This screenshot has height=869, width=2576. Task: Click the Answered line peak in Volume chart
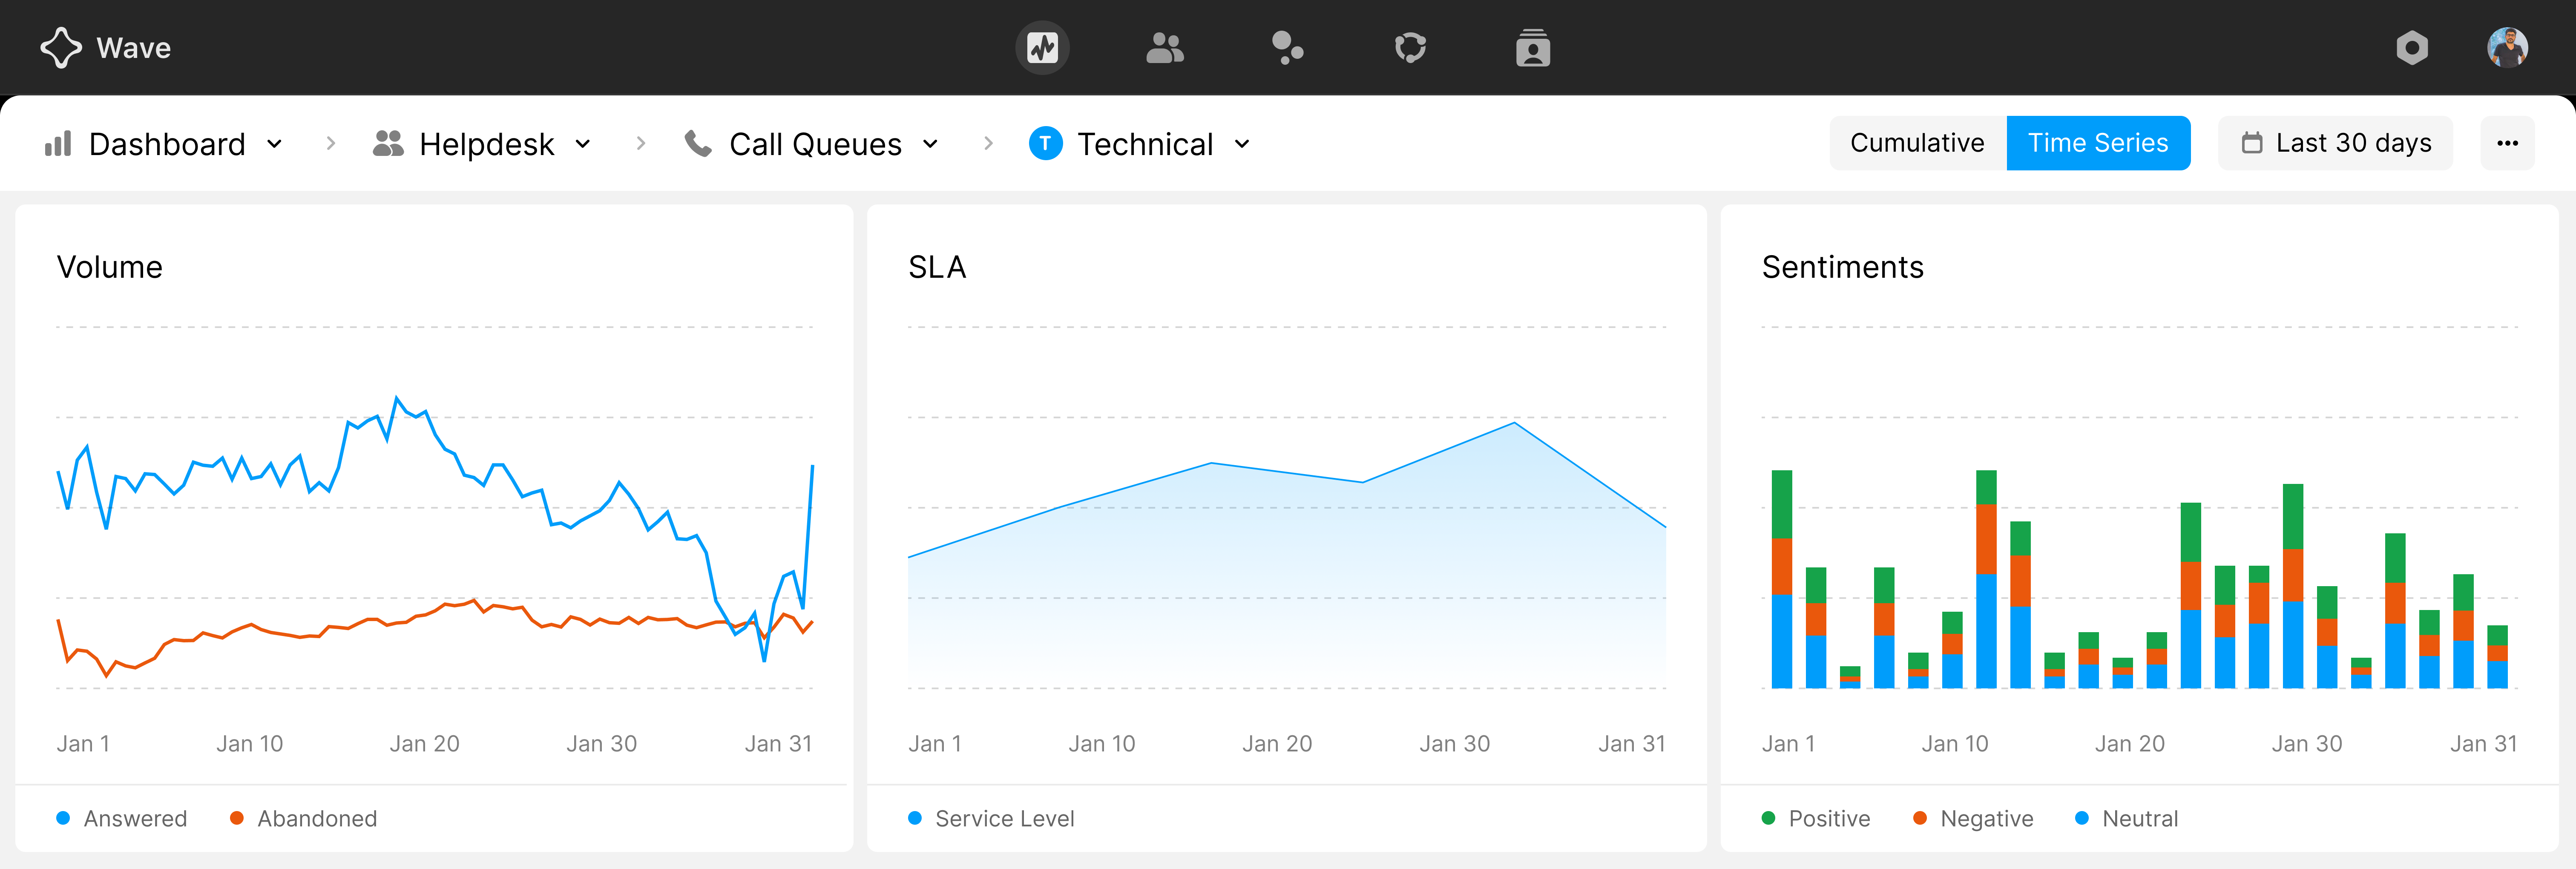(x=397, y=398)
